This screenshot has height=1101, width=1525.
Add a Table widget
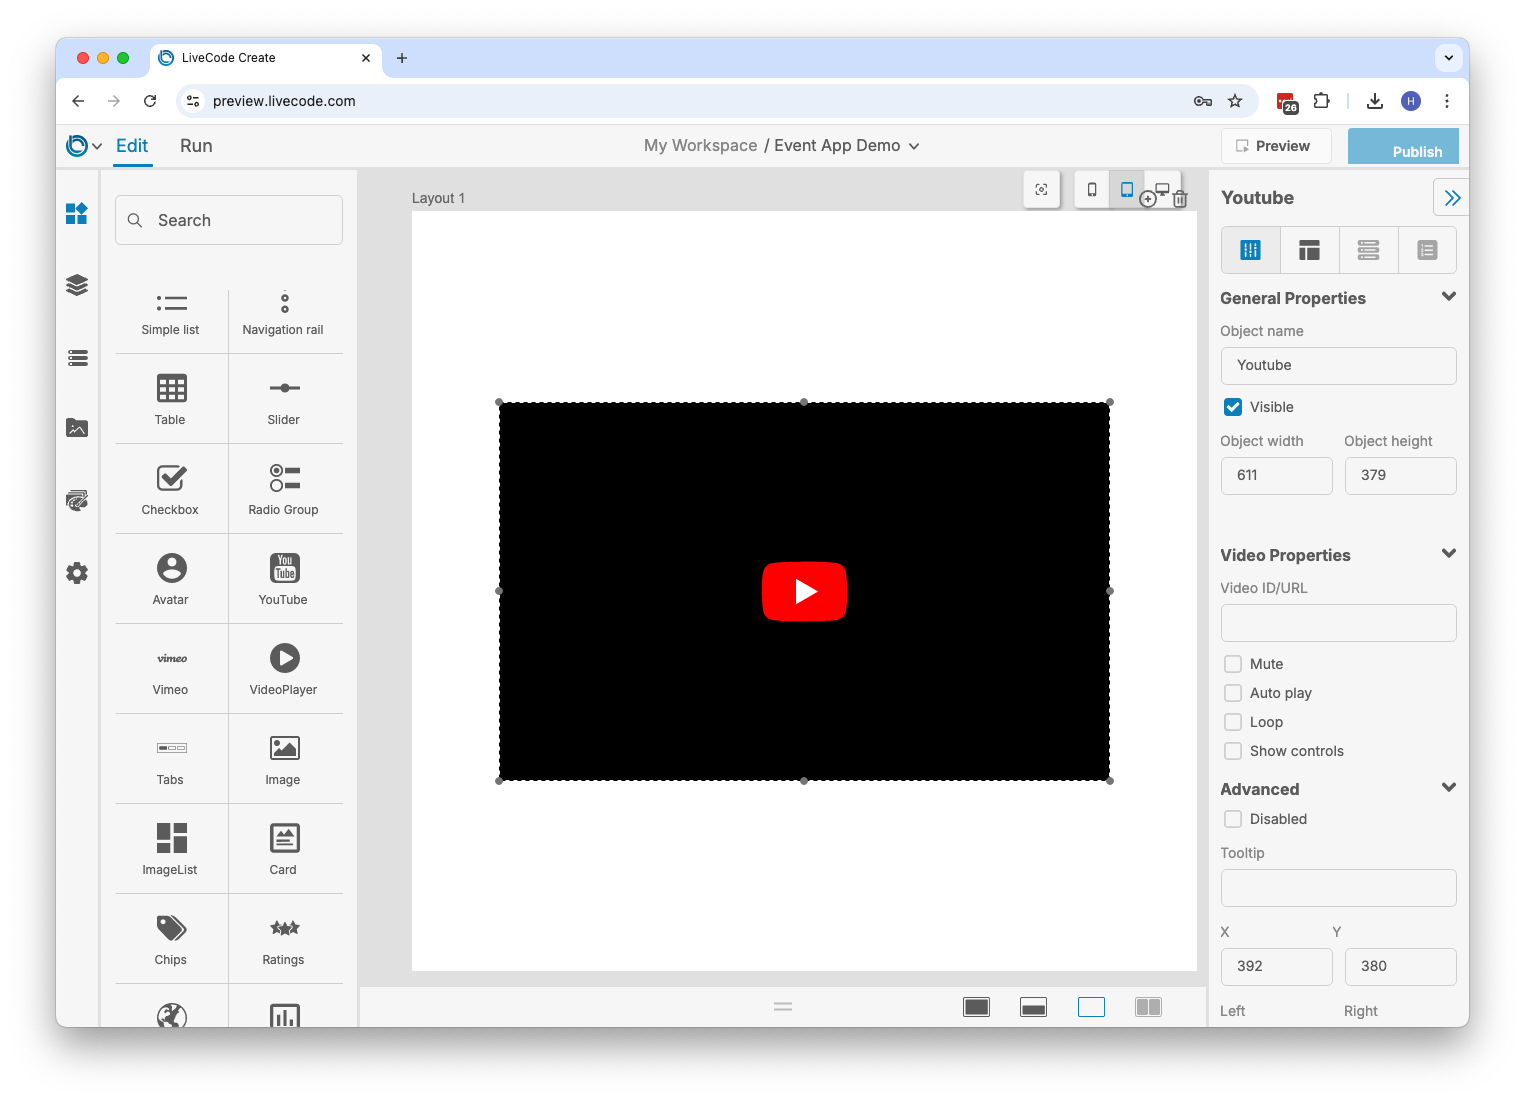[171, 399]
